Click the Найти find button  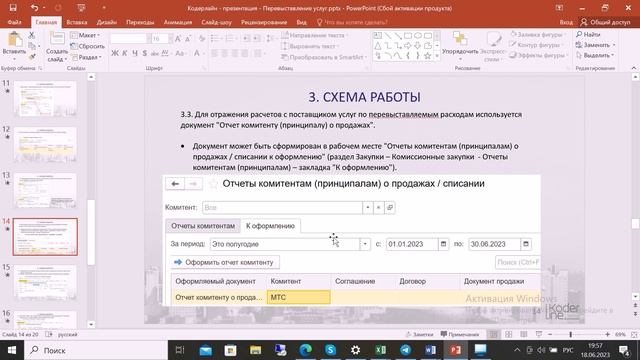(x=588, y=34)
